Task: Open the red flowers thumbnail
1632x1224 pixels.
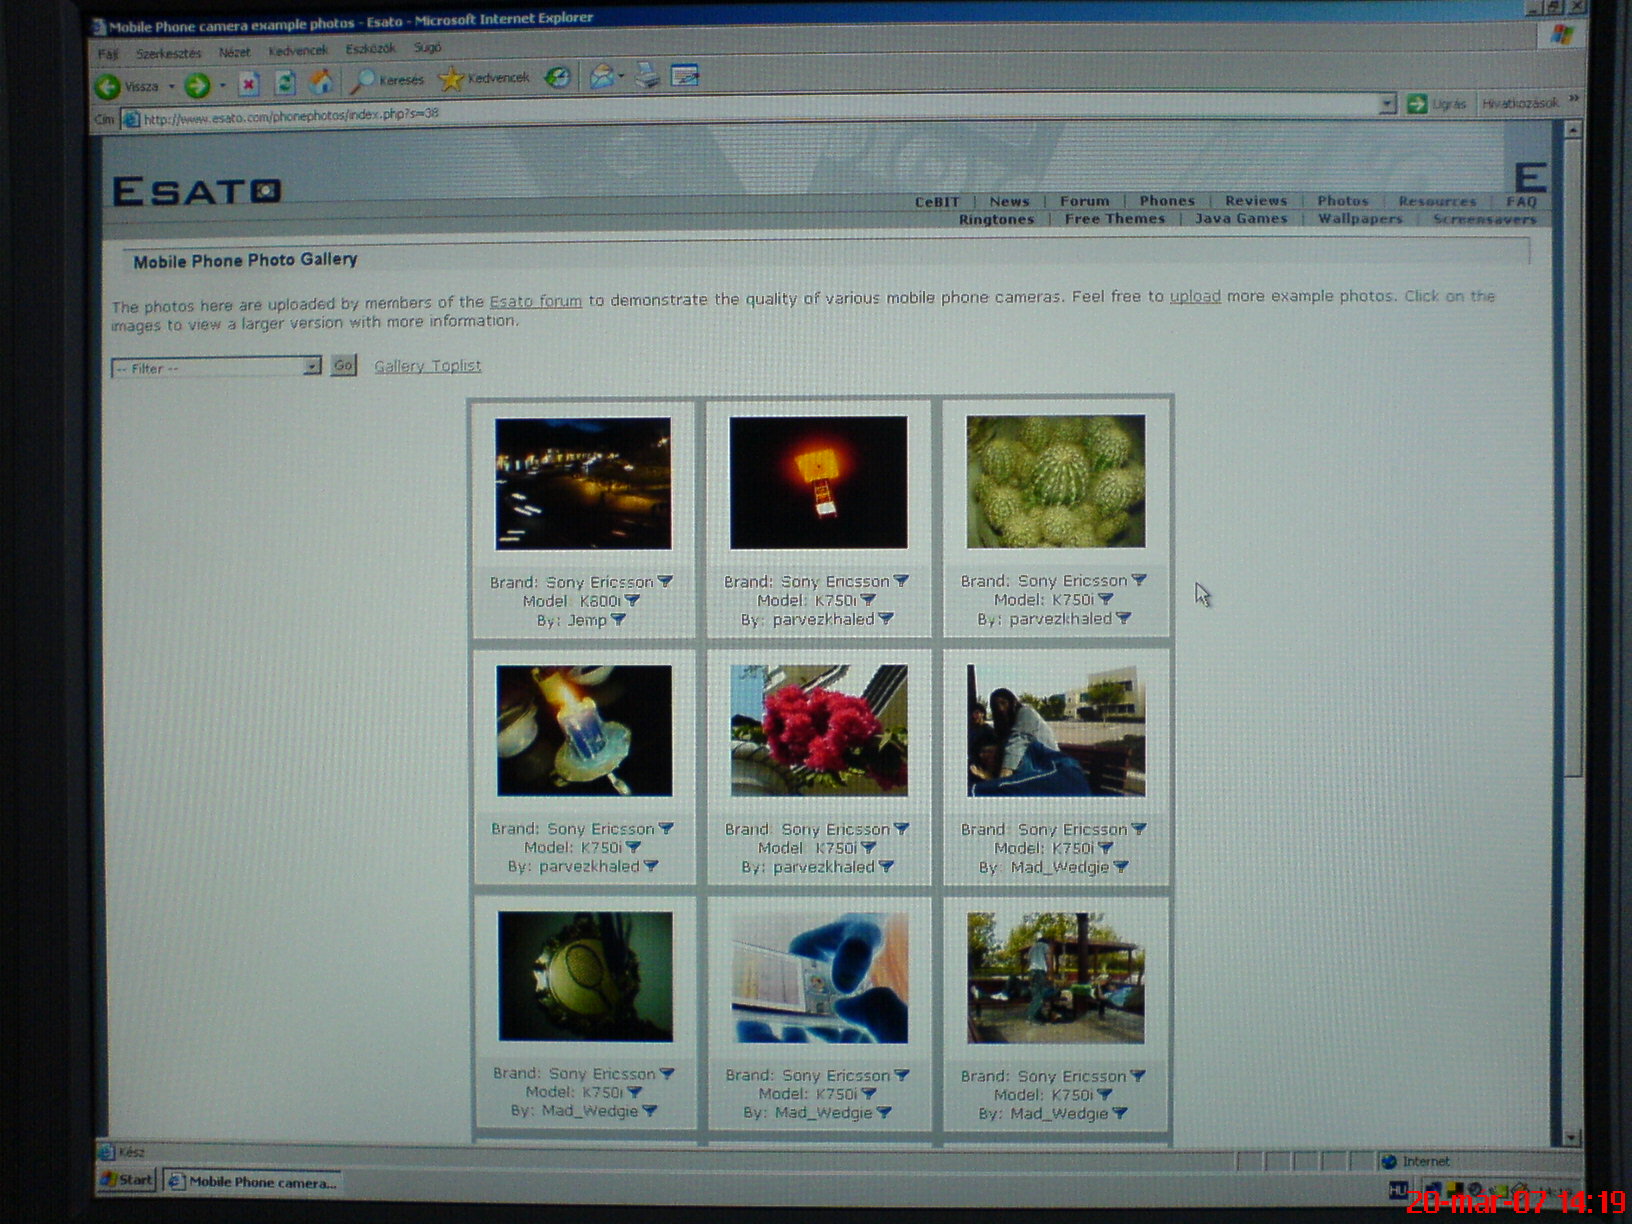Action: coord(819,730)
